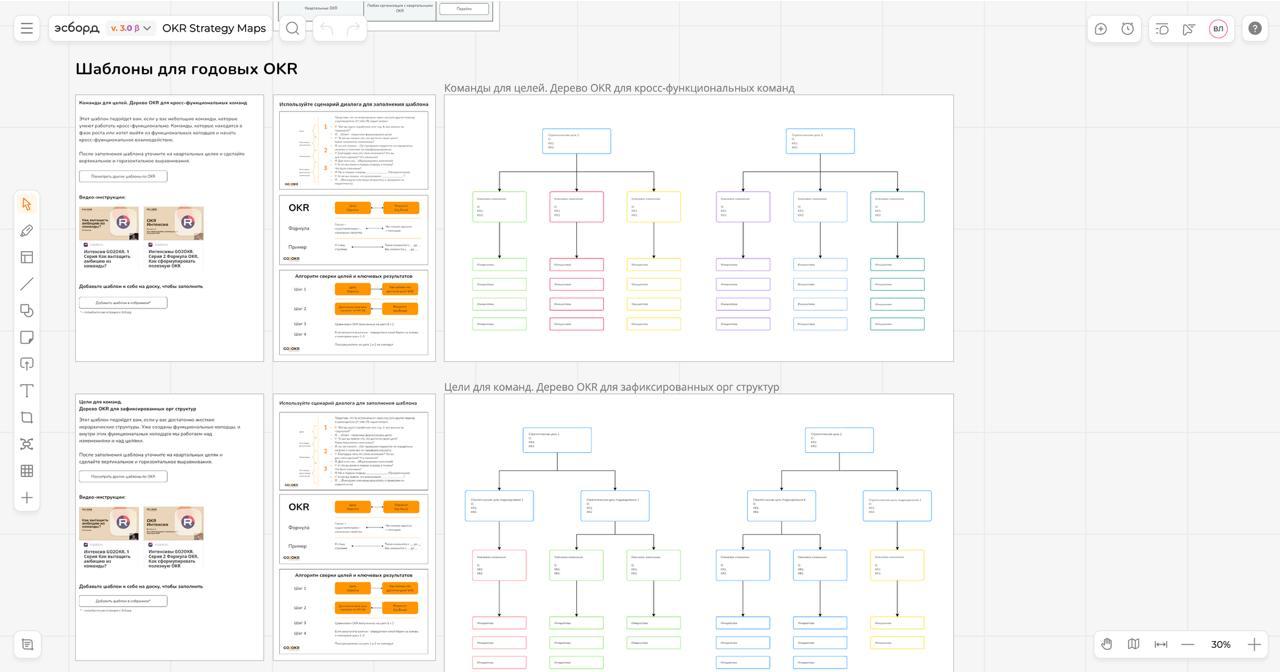Open the hamburger main menu

[x=27, y=29]
